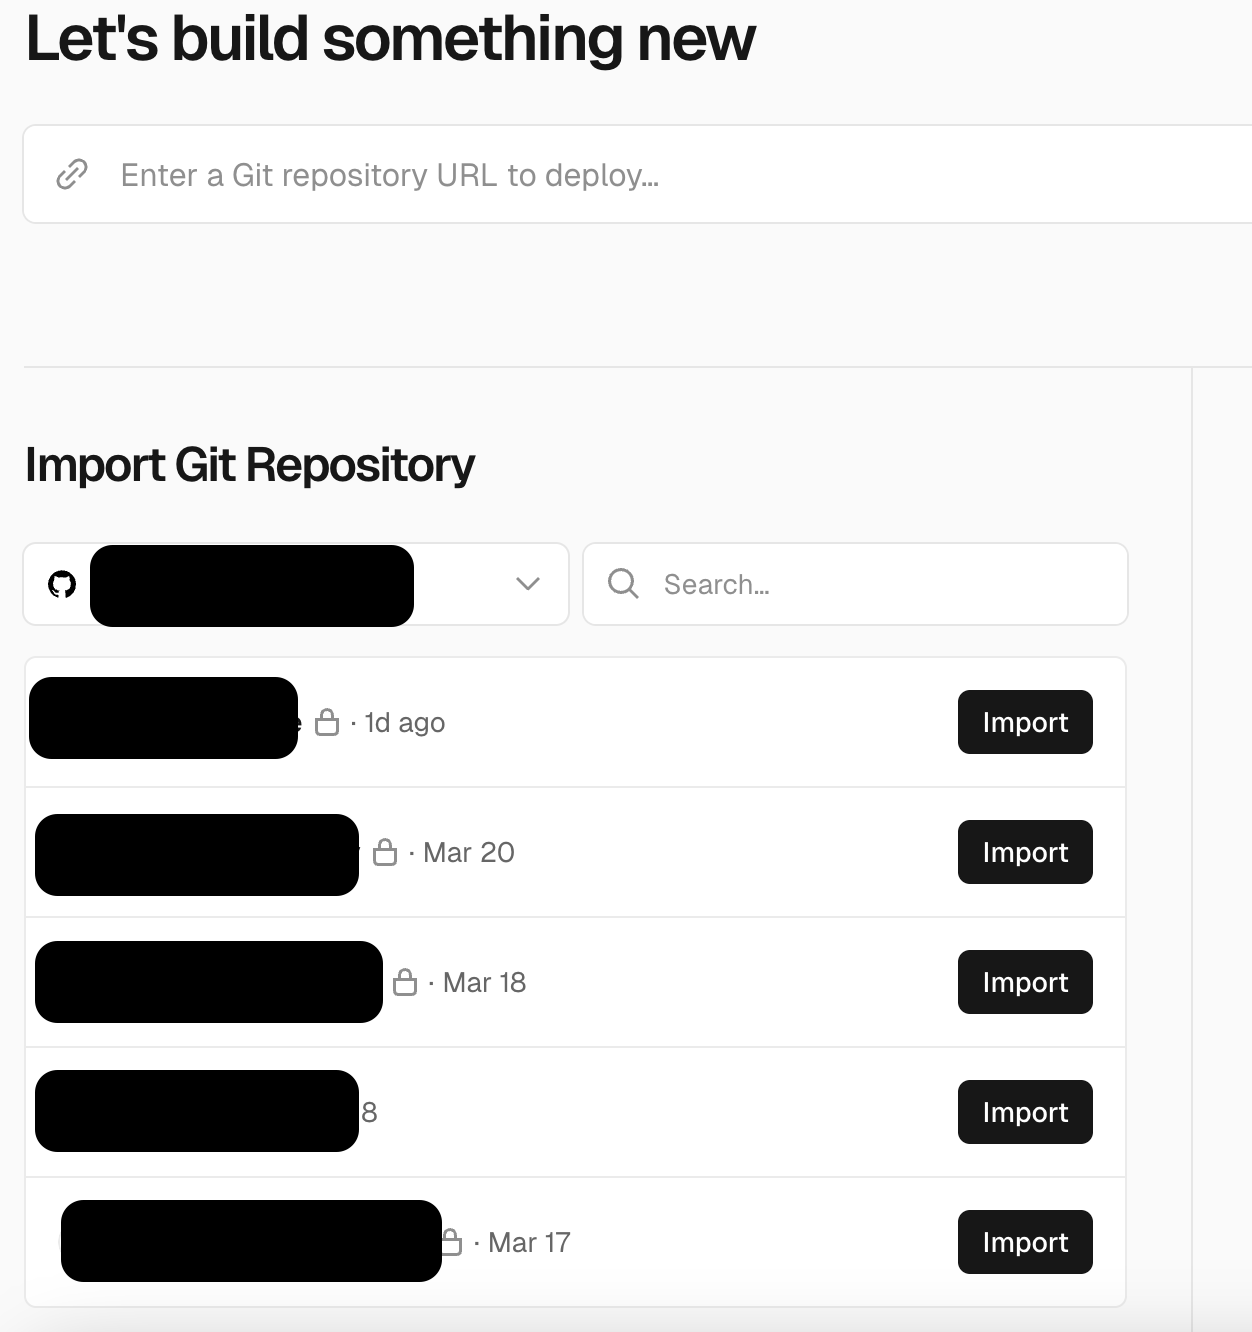Image resolution: width=1252 pixels, height=1332 pixels.
Task: Click the "1d ago" timestamp text
Action: pyautogui.click(x=405, y=723)
